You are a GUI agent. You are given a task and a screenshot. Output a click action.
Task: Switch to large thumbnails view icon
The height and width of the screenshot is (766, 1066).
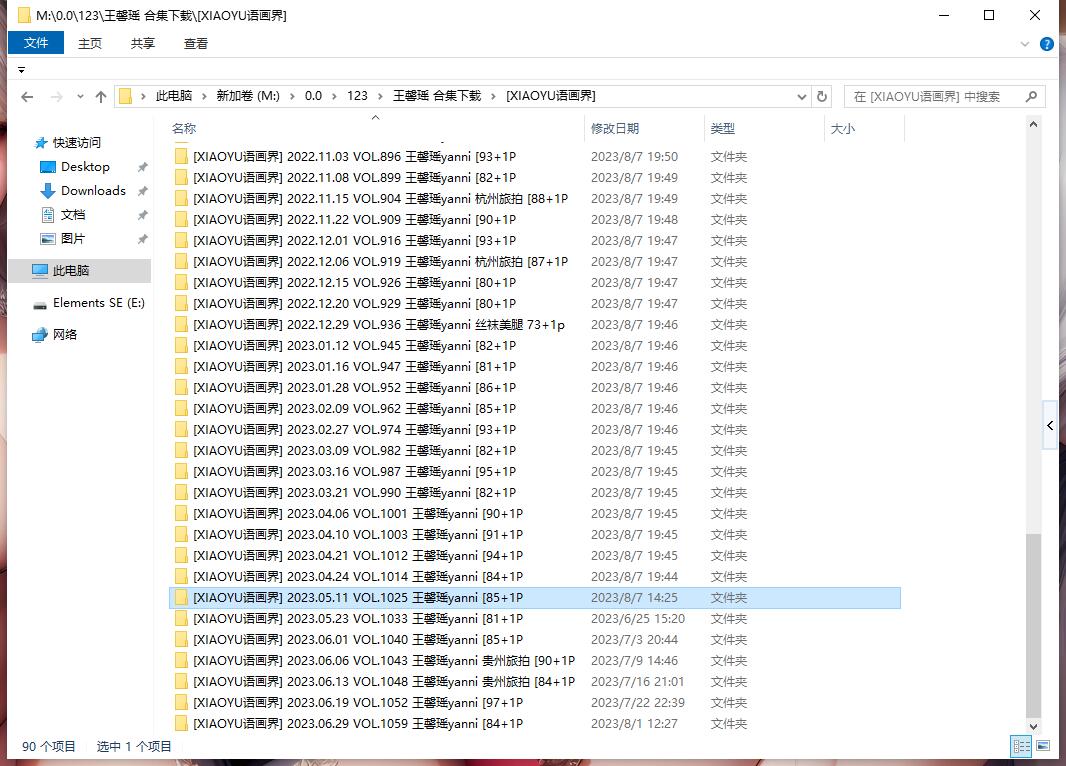(x=1043, y=746)
